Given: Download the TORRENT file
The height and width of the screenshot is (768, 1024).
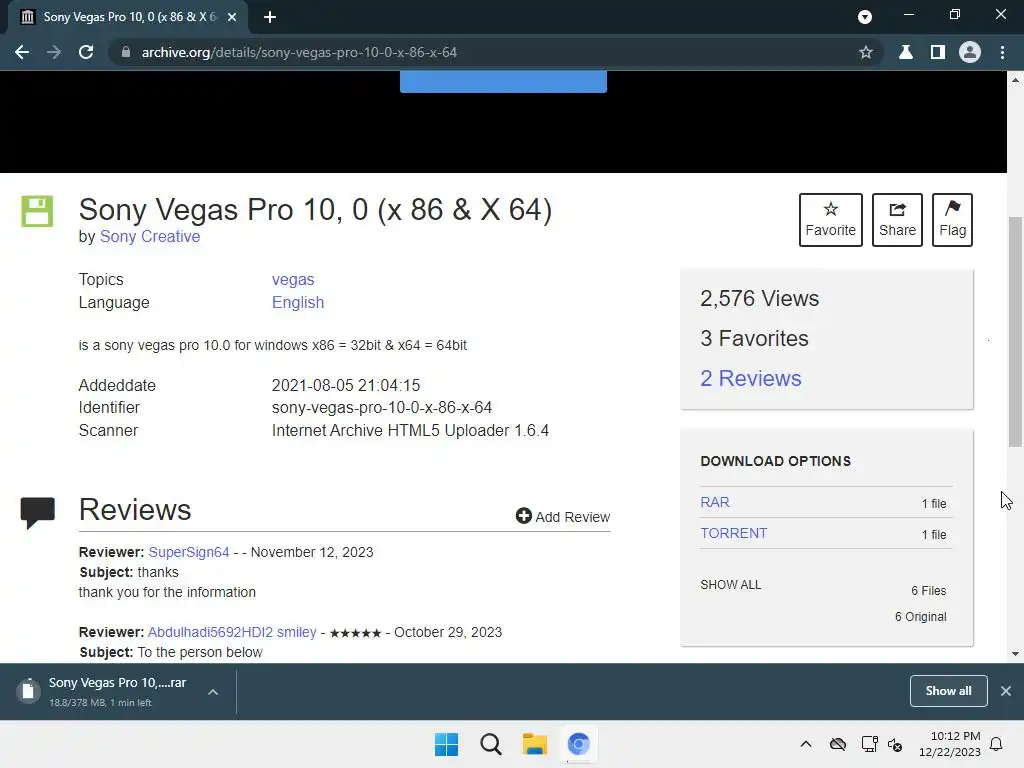Looking at the screenshot, I should click(733, 533).
